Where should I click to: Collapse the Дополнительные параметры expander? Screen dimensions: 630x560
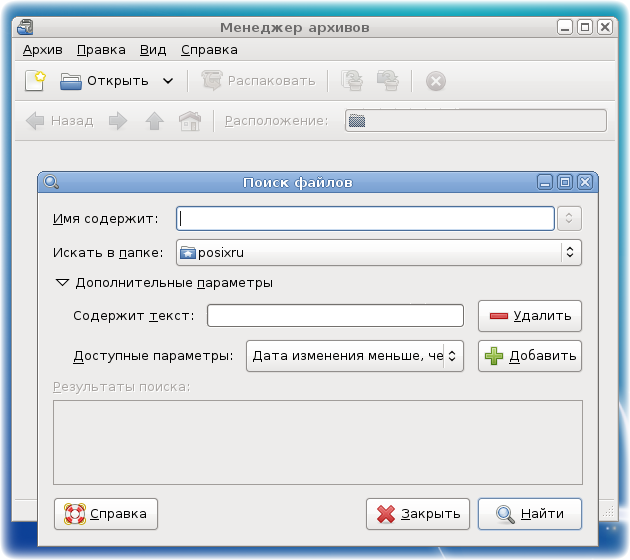pos(62,283)
